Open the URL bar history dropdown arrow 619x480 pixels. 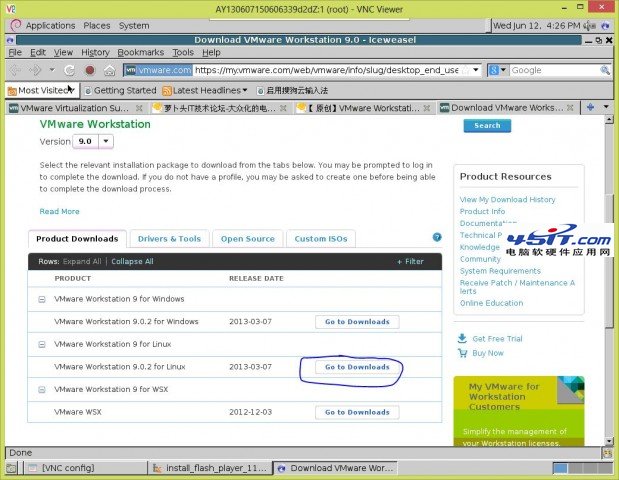[x=476, y=70]
